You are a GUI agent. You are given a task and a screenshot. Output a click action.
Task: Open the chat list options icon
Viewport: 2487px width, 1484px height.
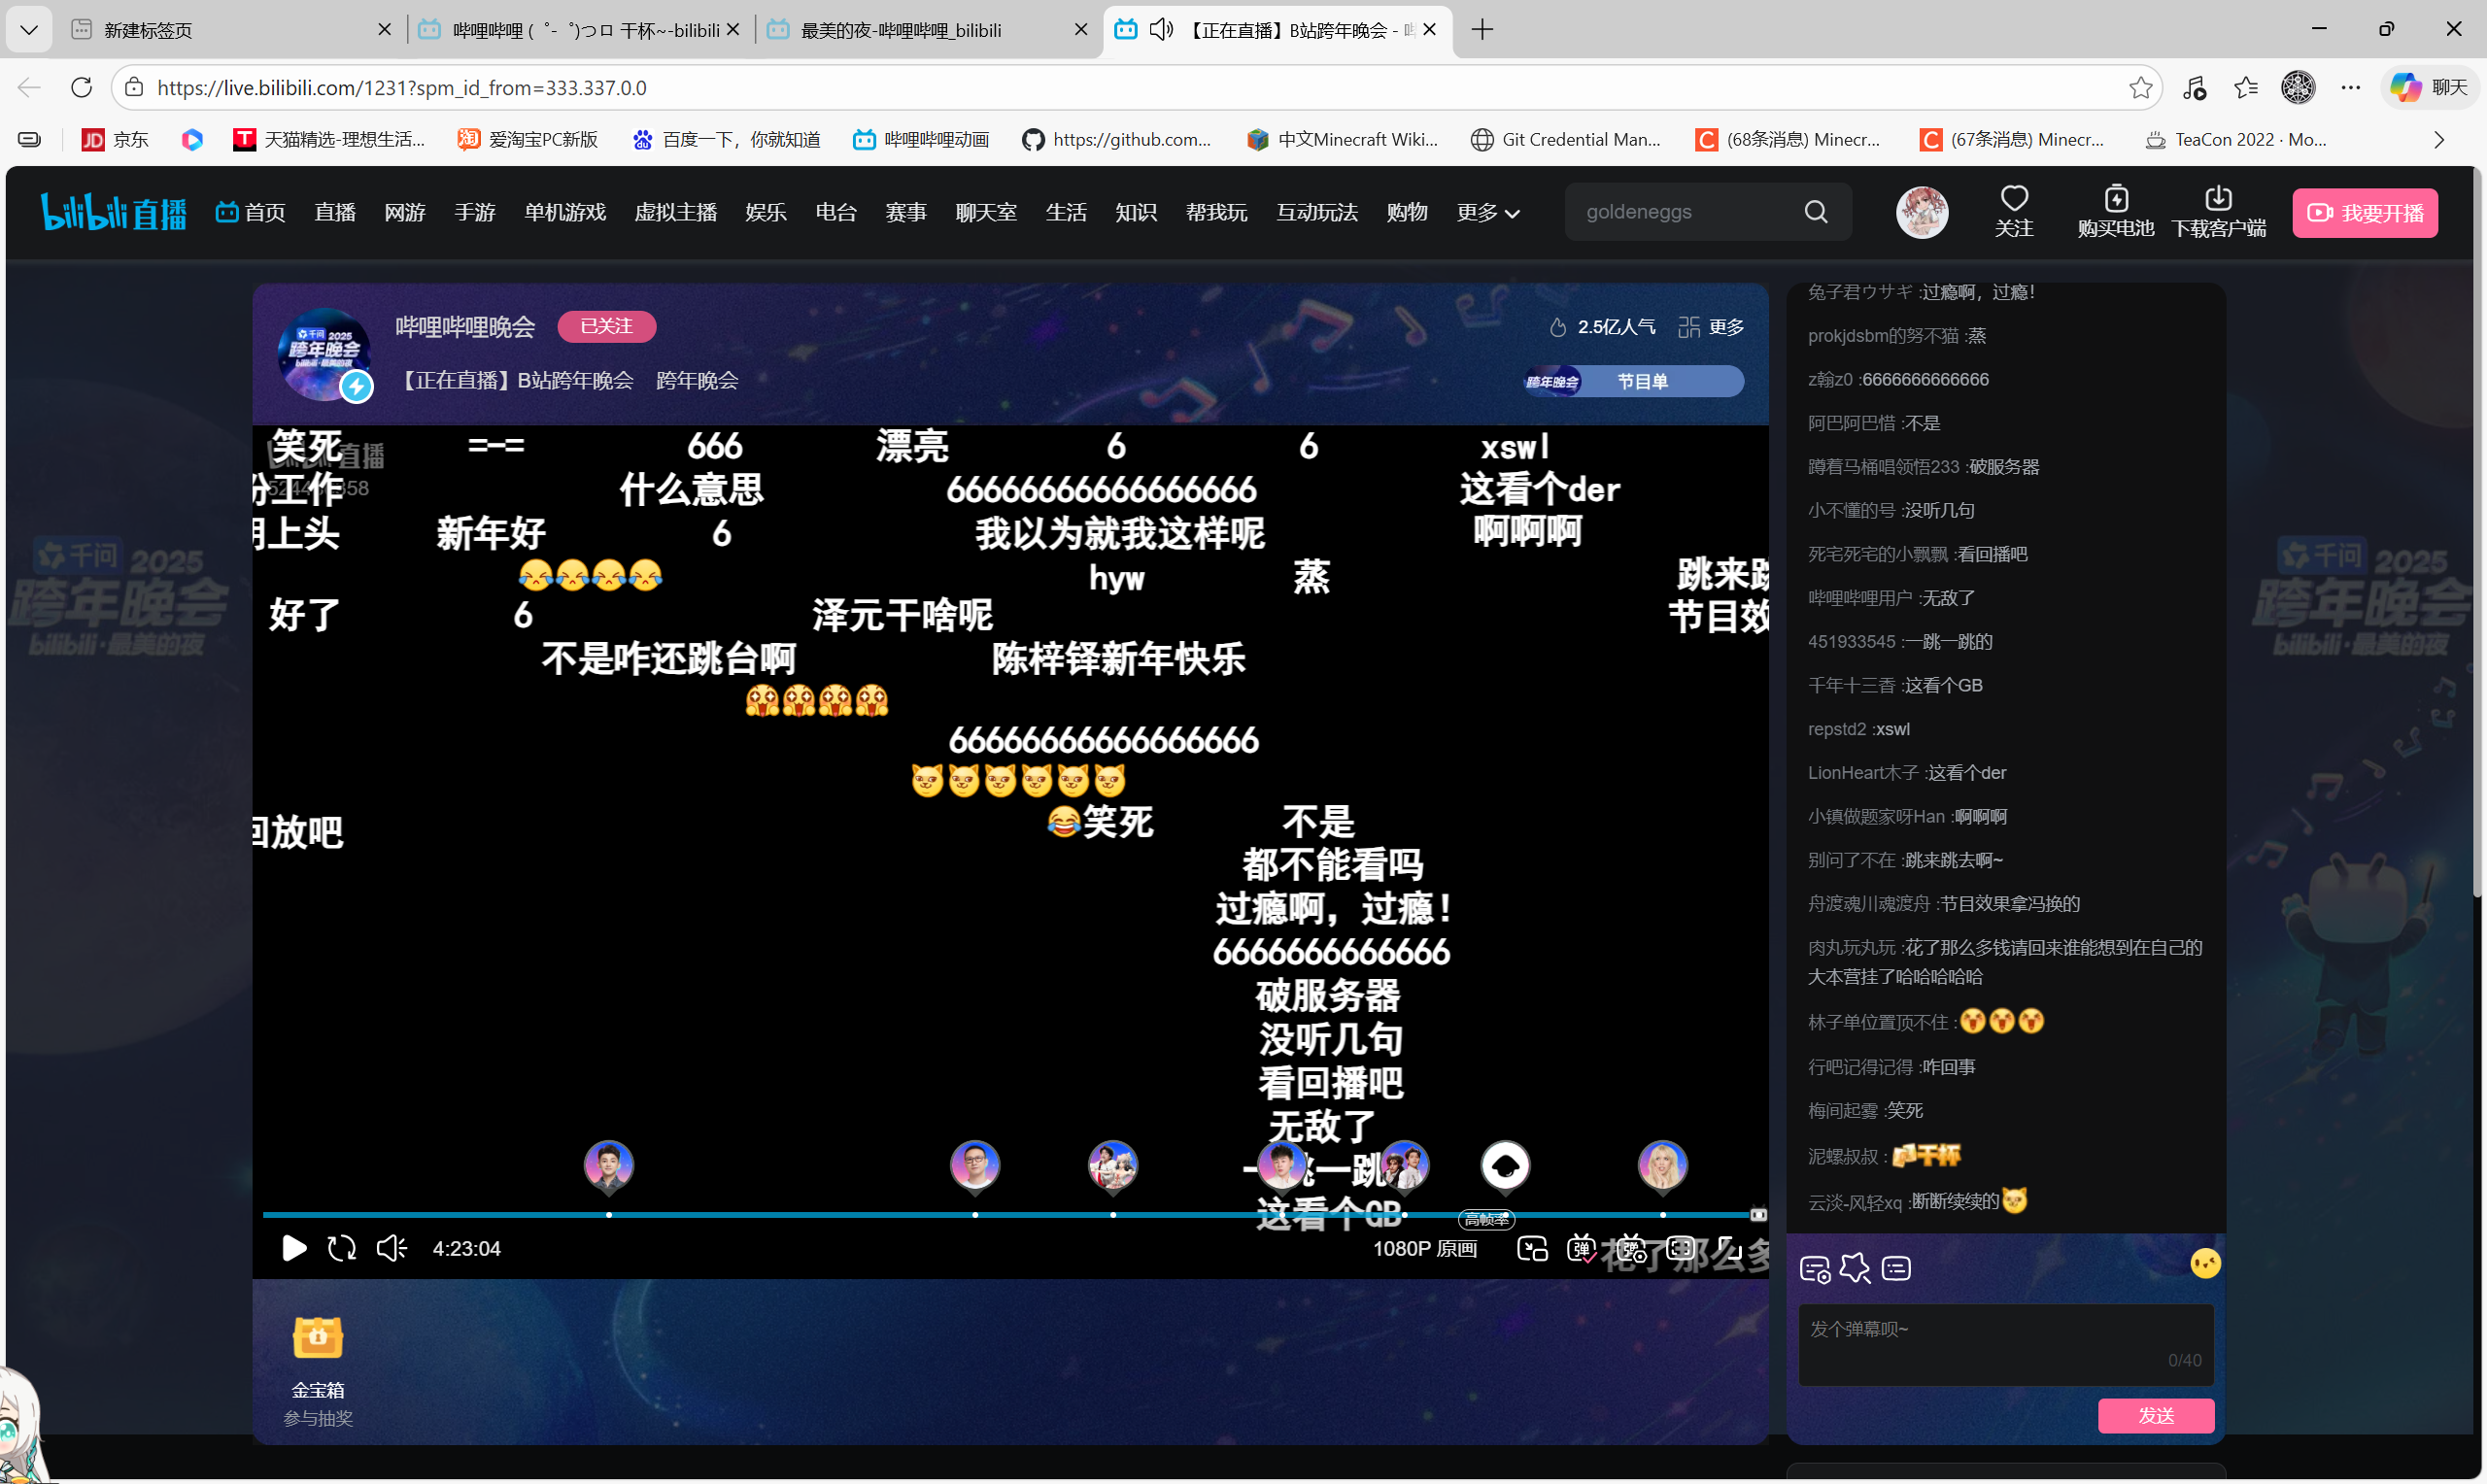coord(1896,1267)
